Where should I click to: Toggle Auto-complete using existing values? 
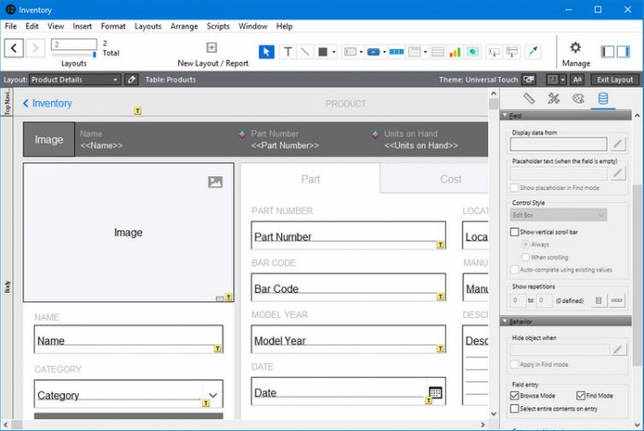(514, 270)
